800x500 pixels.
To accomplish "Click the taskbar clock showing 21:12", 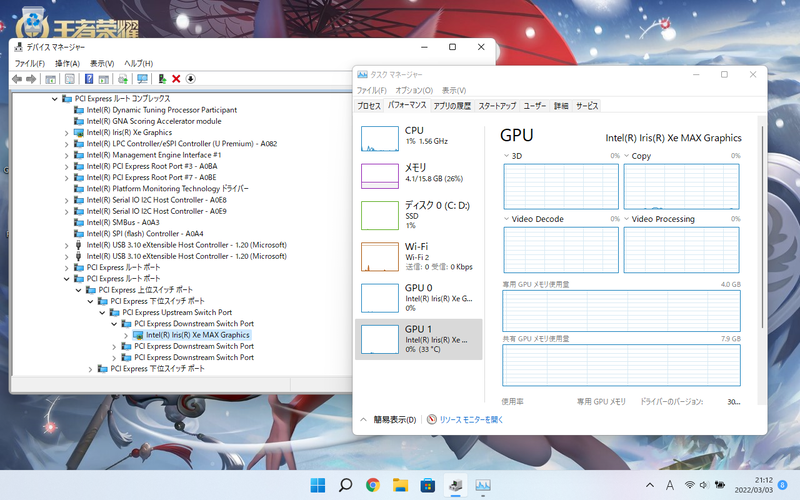I will click(754, 485).
